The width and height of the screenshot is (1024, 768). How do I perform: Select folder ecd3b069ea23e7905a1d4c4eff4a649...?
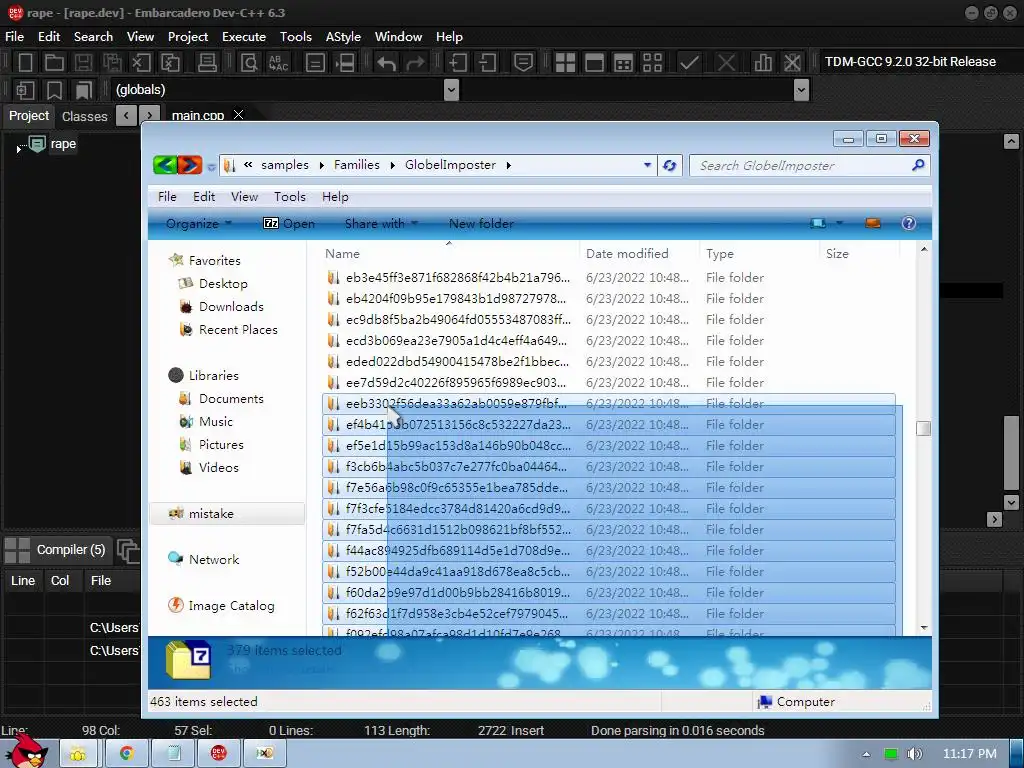[608, 341]
